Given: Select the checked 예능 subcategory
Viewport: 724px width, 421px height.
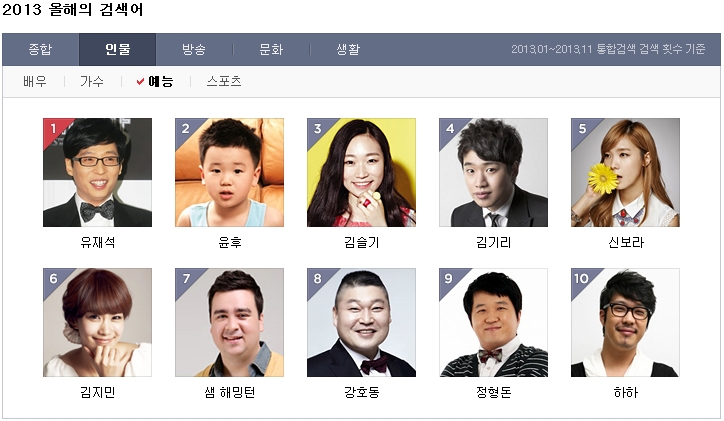Looking at the screenshot, I should coord(156,82).
